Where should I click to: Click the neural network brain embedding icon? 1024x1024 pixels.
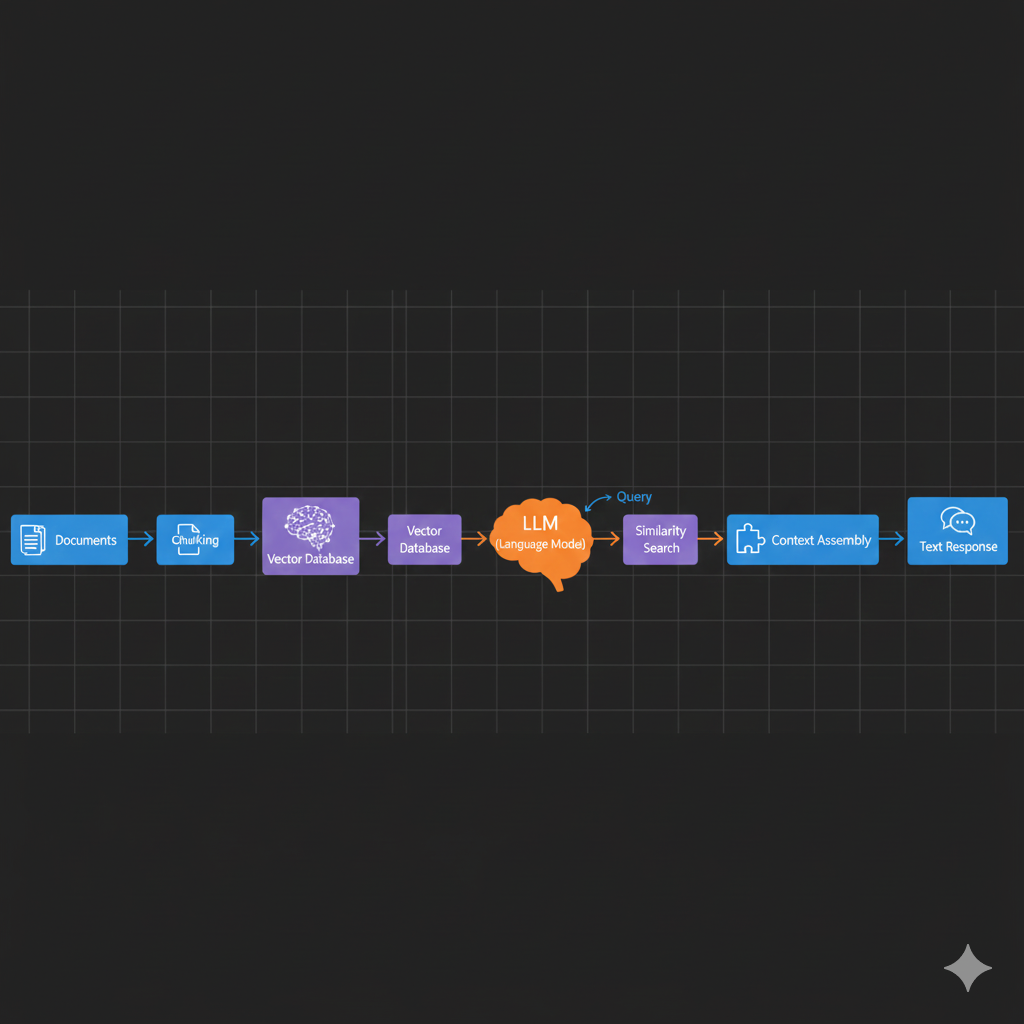310,525
